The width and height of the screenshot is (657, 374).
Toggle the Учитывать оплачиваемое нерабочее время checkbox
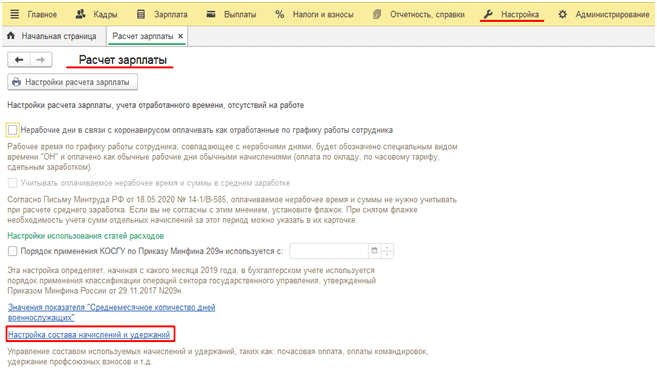coord(13,183)
